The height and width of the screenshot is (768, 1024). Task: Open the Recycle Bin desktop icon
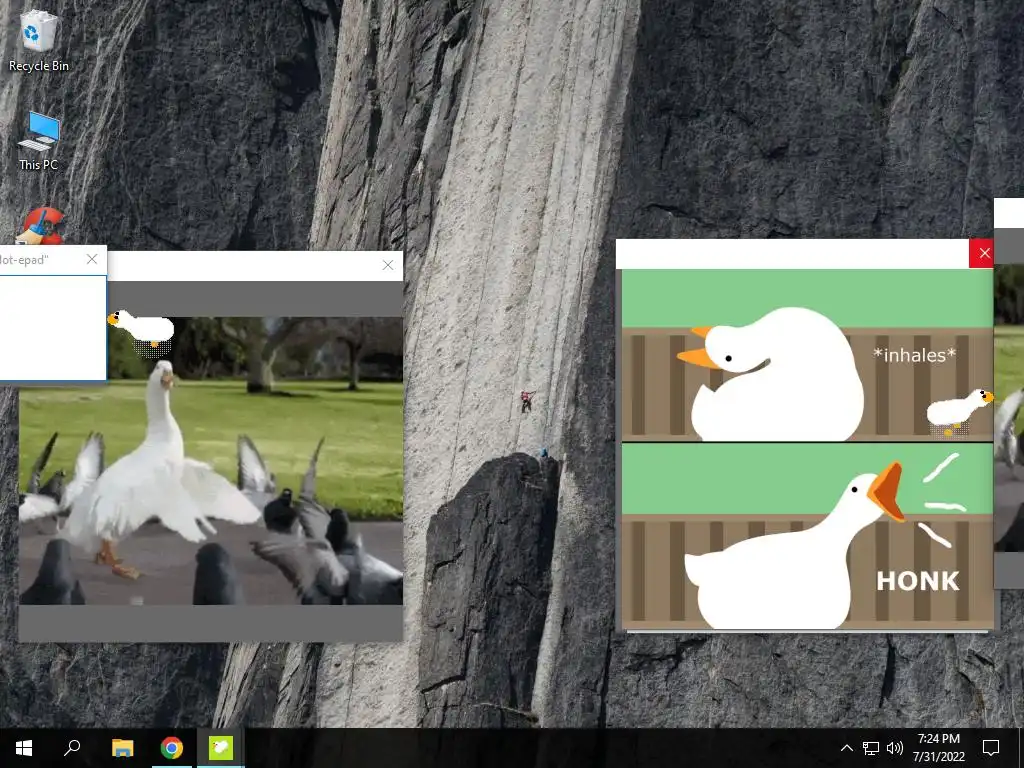click(x=38, y=40)
